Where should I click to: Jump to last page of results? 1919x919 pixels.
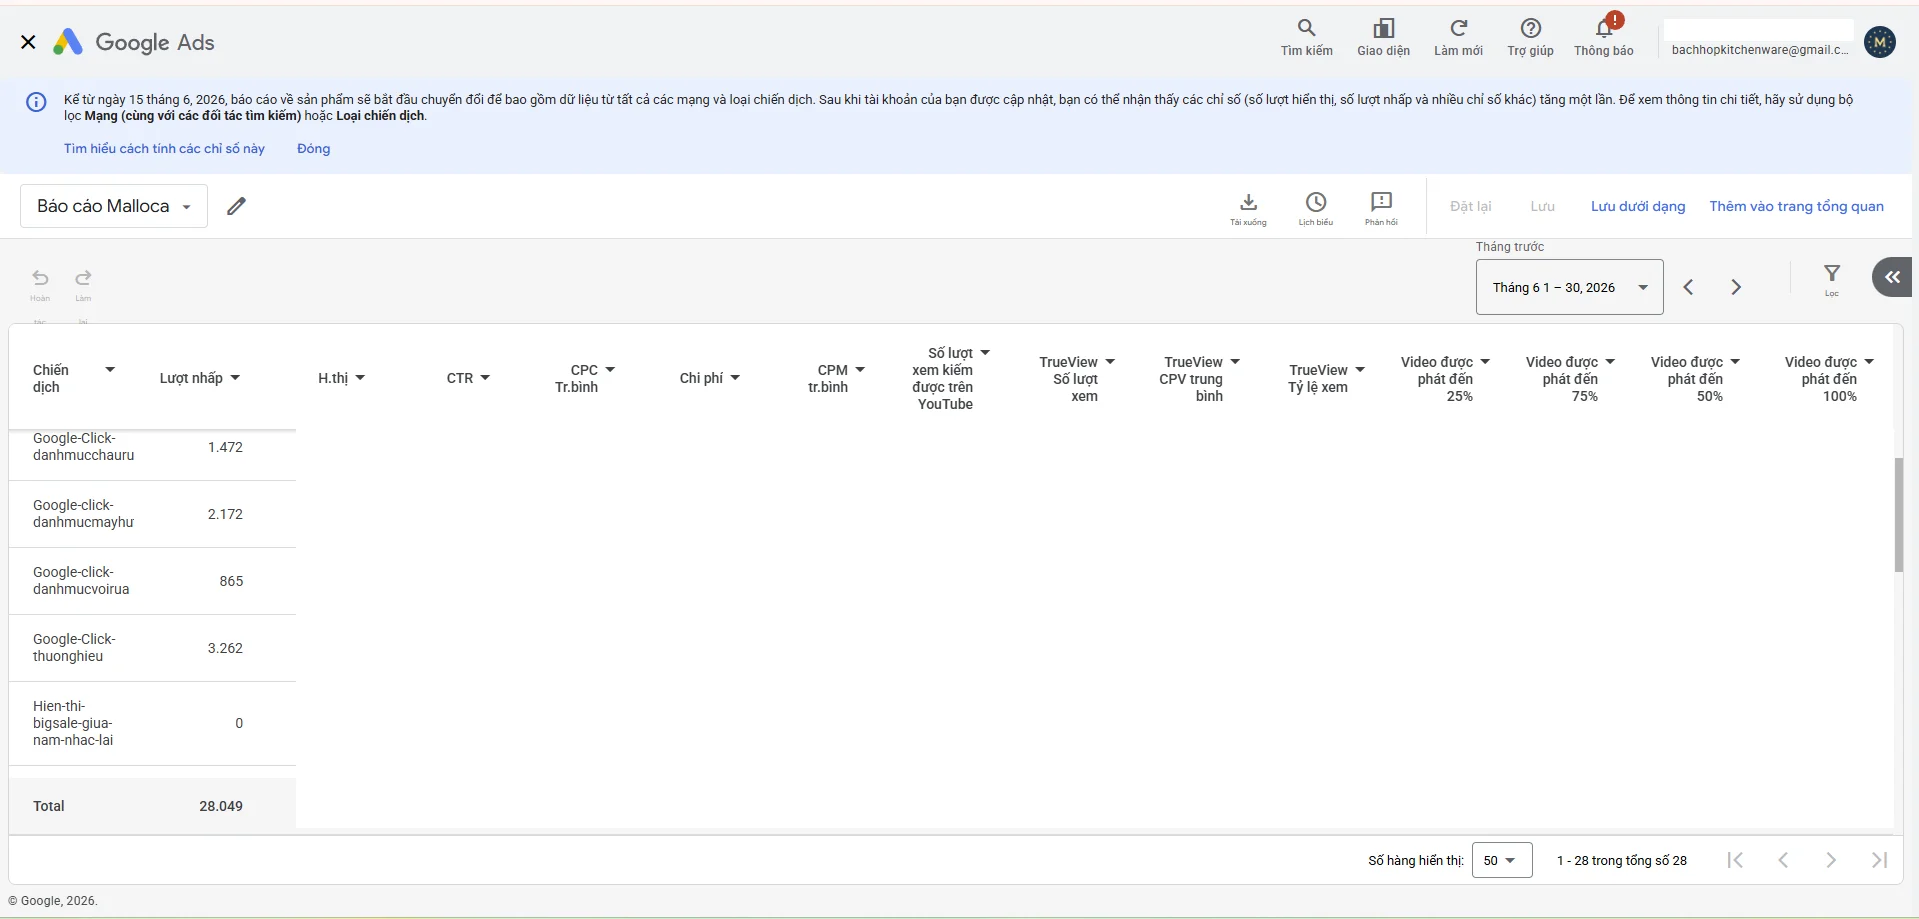click(1879, 860)
